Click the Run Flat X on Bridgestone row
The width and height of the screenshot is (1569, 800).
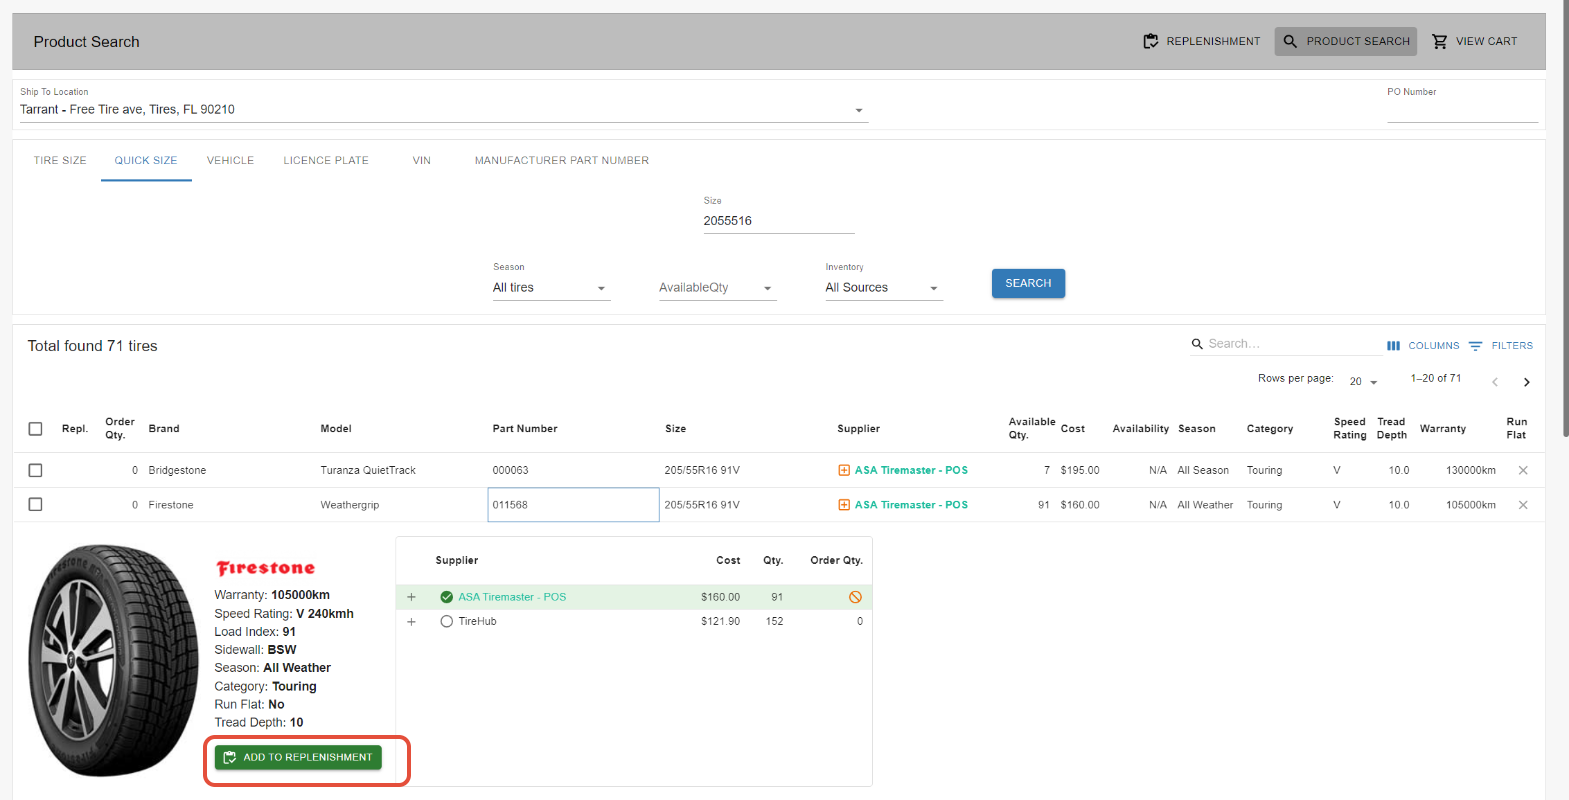[x=1523, y=470]
